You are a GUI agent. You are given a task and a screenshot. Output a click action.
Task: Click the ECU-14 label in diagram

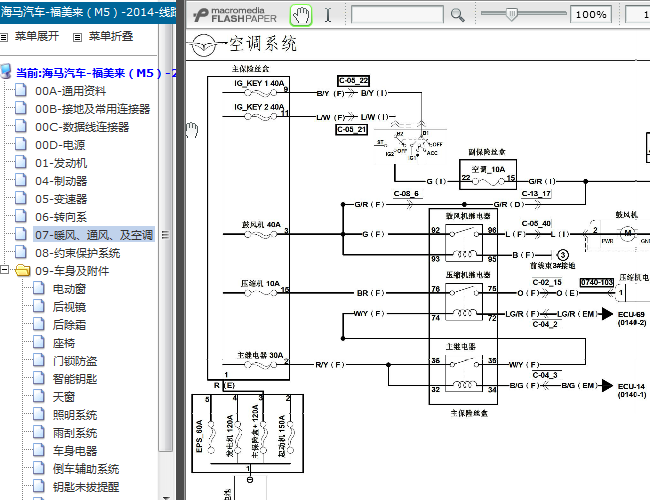click(631, 386)
